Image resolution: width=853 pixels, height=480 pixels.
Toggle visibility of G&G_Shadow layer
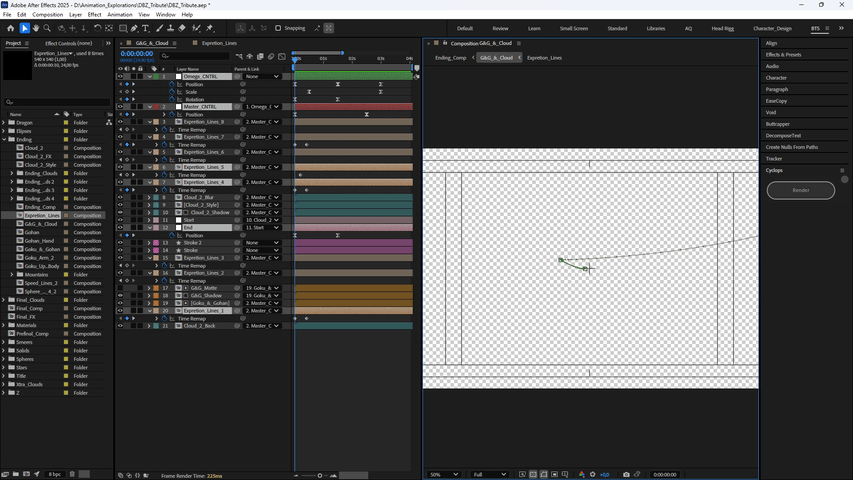tap(120, 296)
